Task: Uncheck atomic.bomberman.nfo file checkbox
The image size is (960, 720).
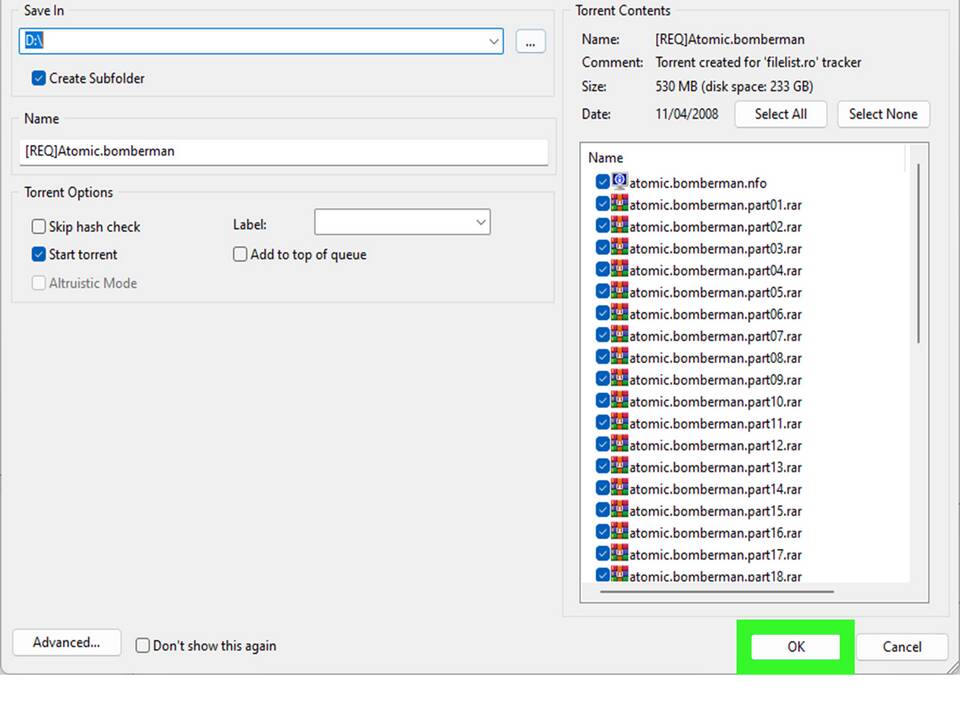Action: point(602,182)
